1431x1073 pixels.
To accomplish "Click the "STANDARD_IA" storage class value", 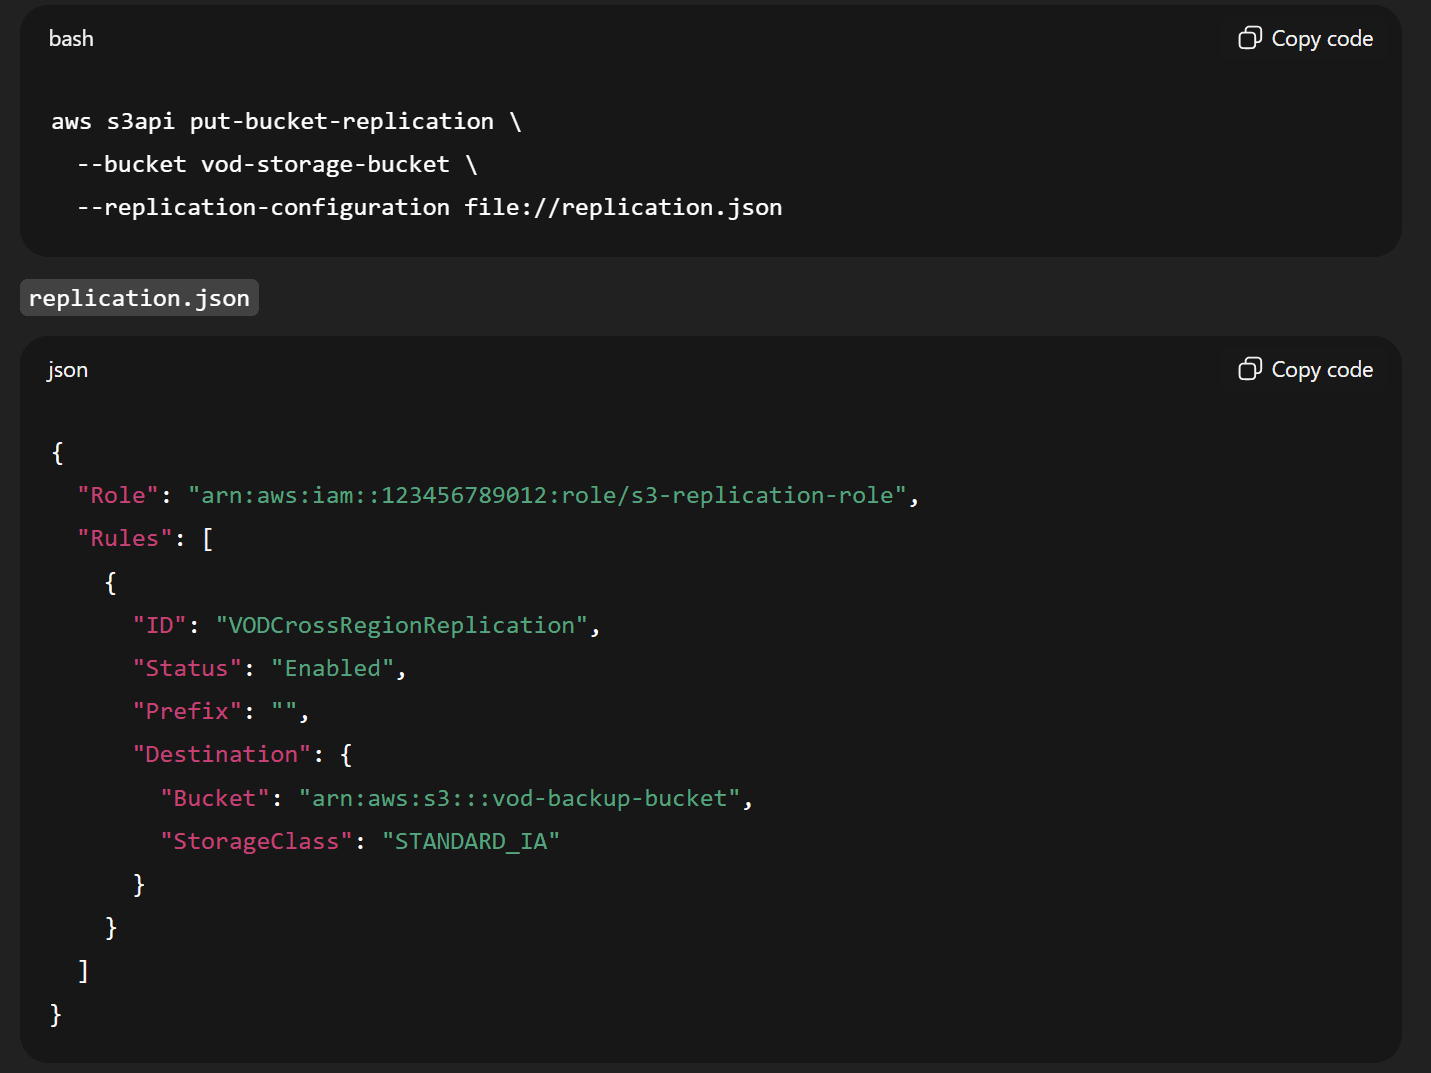I will tap(470, 841).
